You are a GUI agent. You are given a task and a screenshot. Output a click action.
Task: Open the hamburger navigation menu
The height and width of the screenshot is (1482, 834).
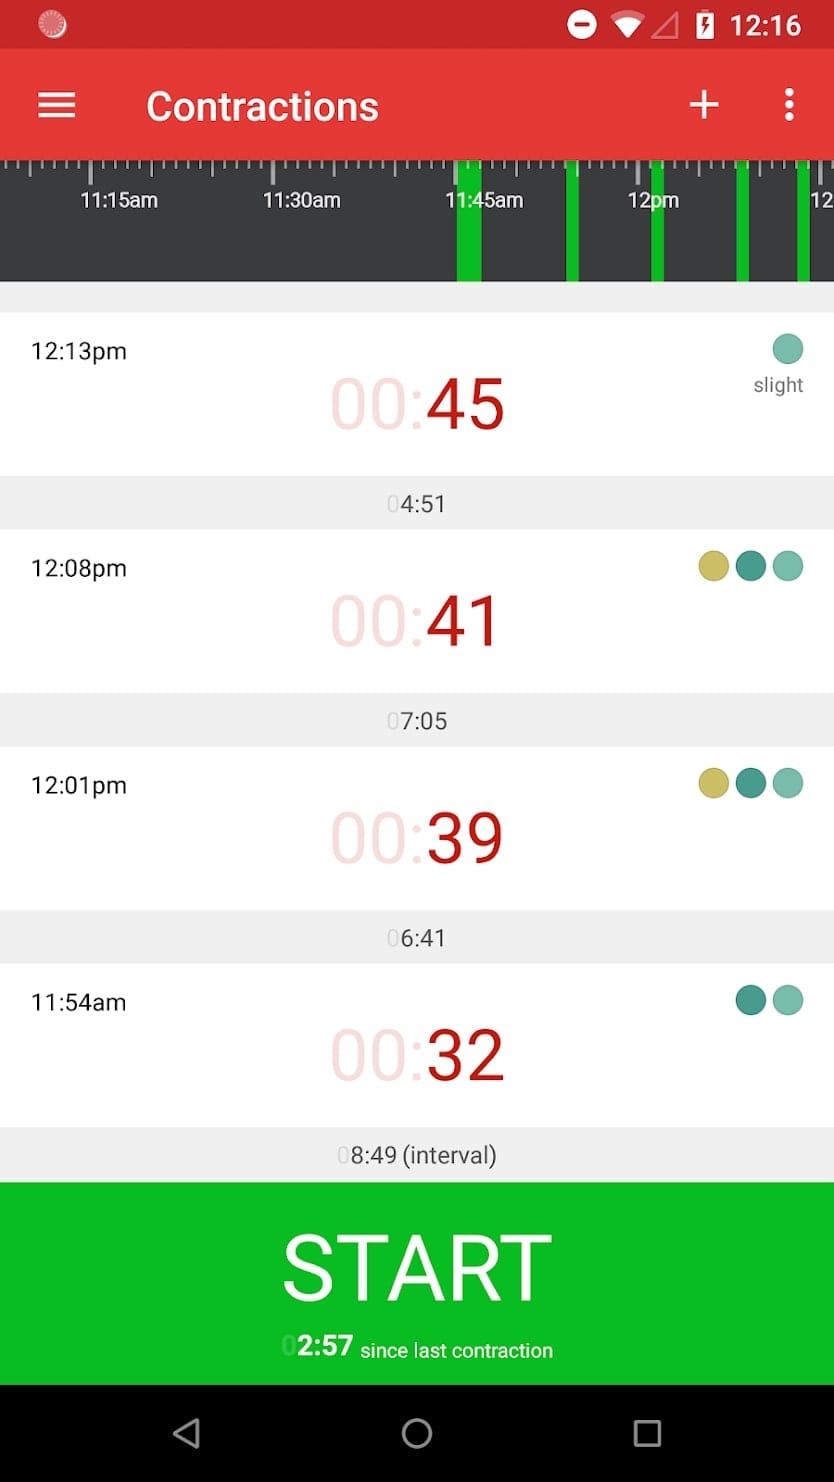[x=57, y=105]
